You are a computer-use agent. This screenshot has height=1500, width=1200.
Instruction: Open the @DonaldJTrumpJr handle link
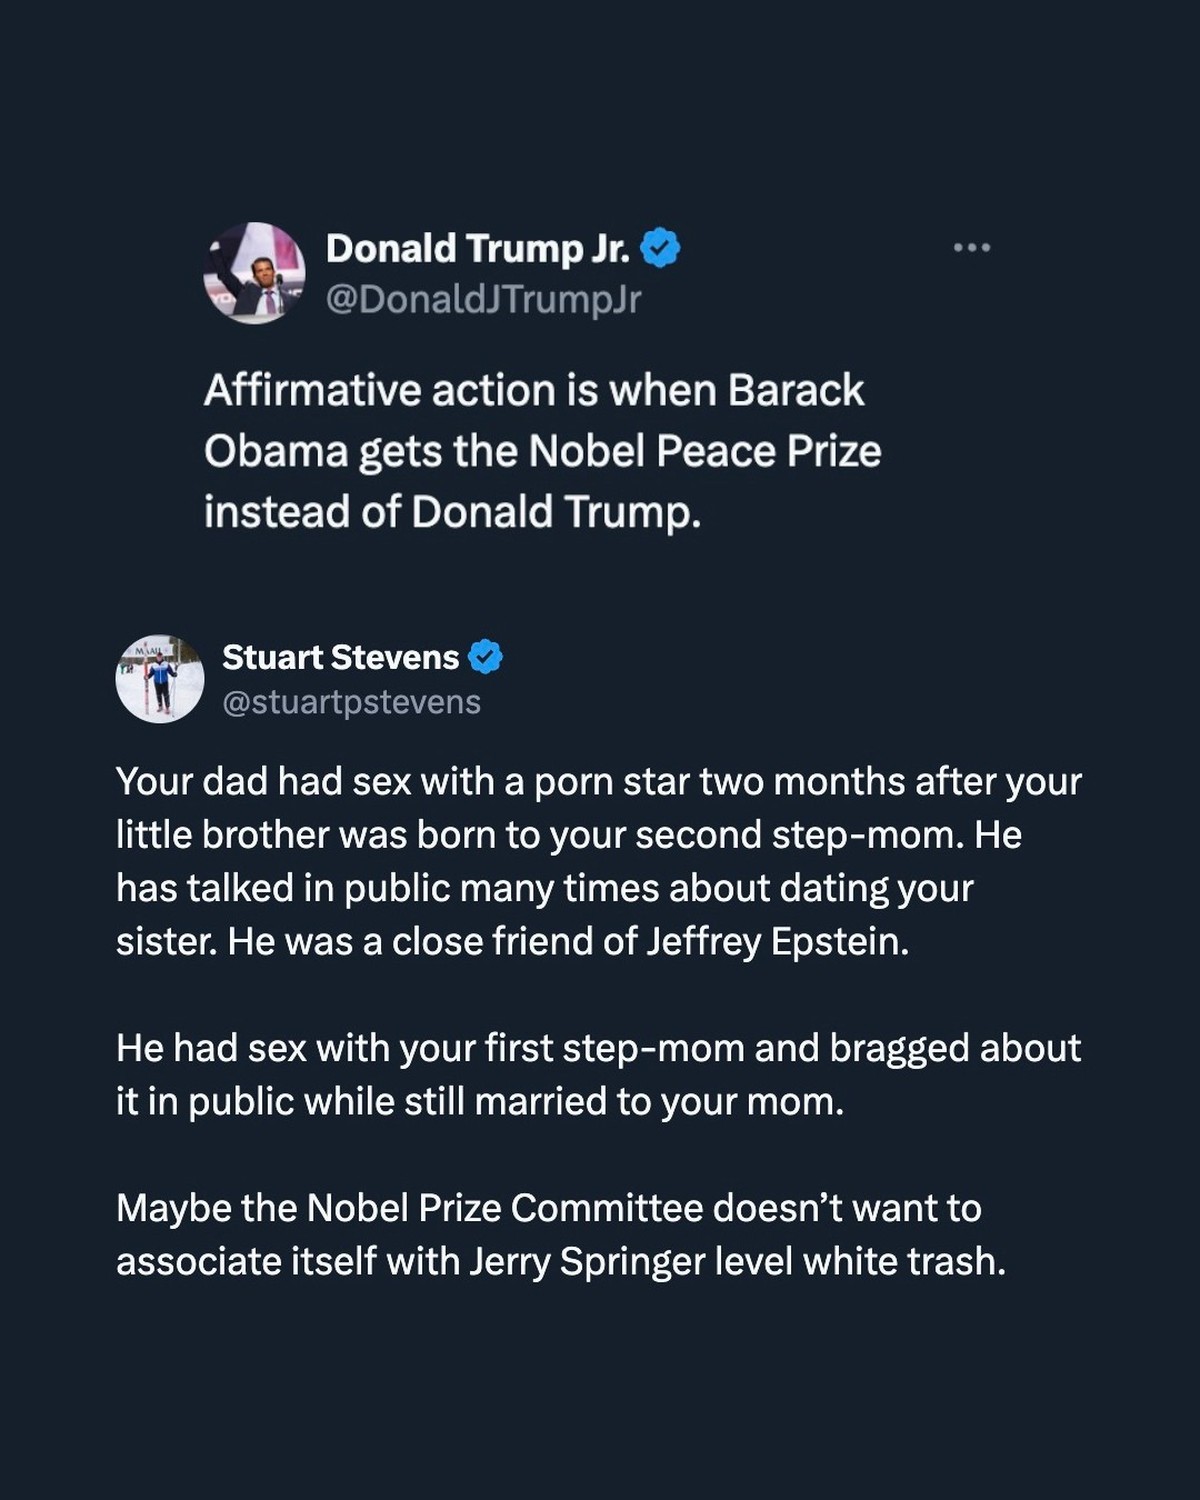click(483, 299)
